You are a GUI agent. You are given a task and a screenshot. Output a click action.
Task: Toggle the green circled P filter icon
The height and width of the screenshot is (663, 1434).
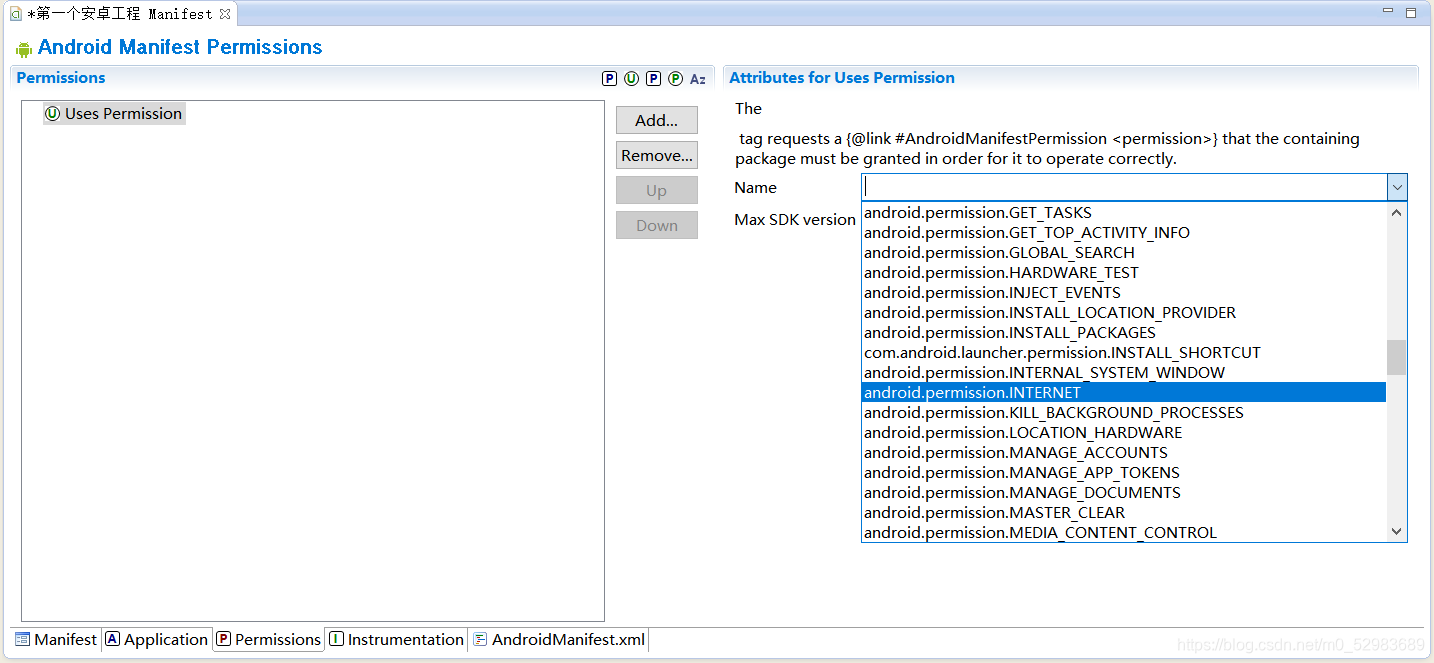click(675, 79)
